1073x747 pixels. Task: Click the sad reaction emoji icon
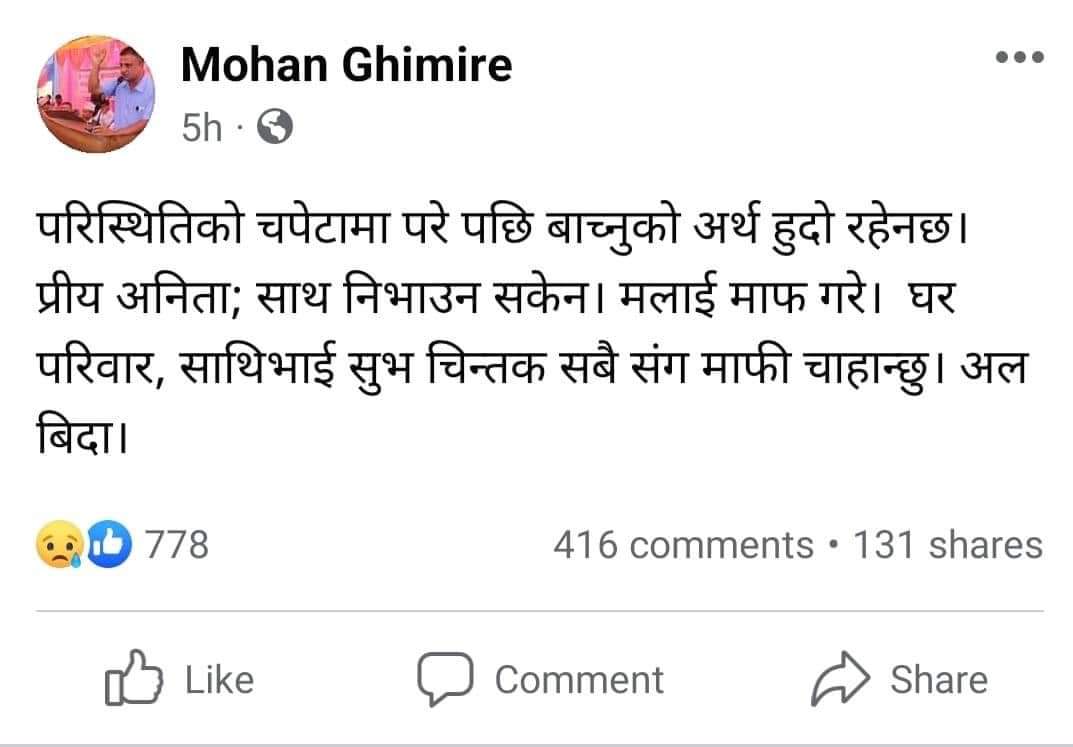point(57,546)
